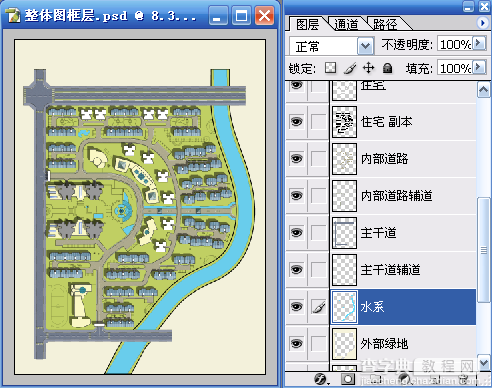Click the brush indicator beside the 水系 layer
The height and width of the screenshot is (388, 492).
coord(319,307)
